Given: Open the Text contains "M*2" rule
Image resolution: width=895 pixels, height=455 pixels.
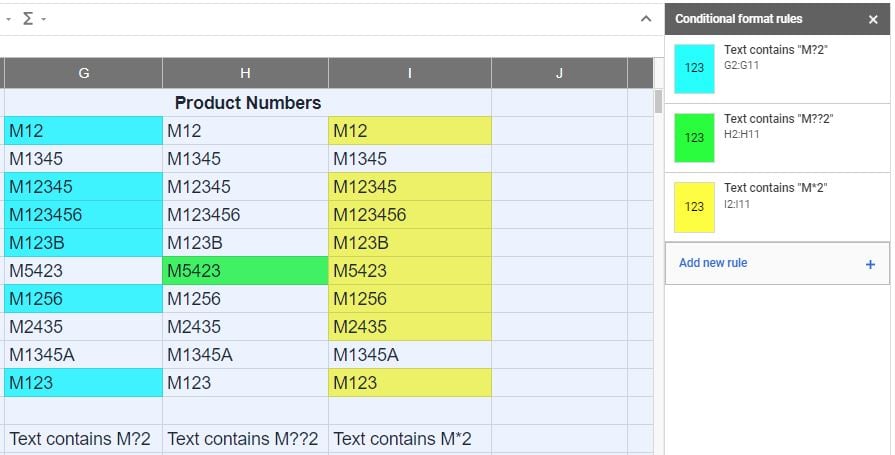Looking at the screenshot, I should [777, 207].
